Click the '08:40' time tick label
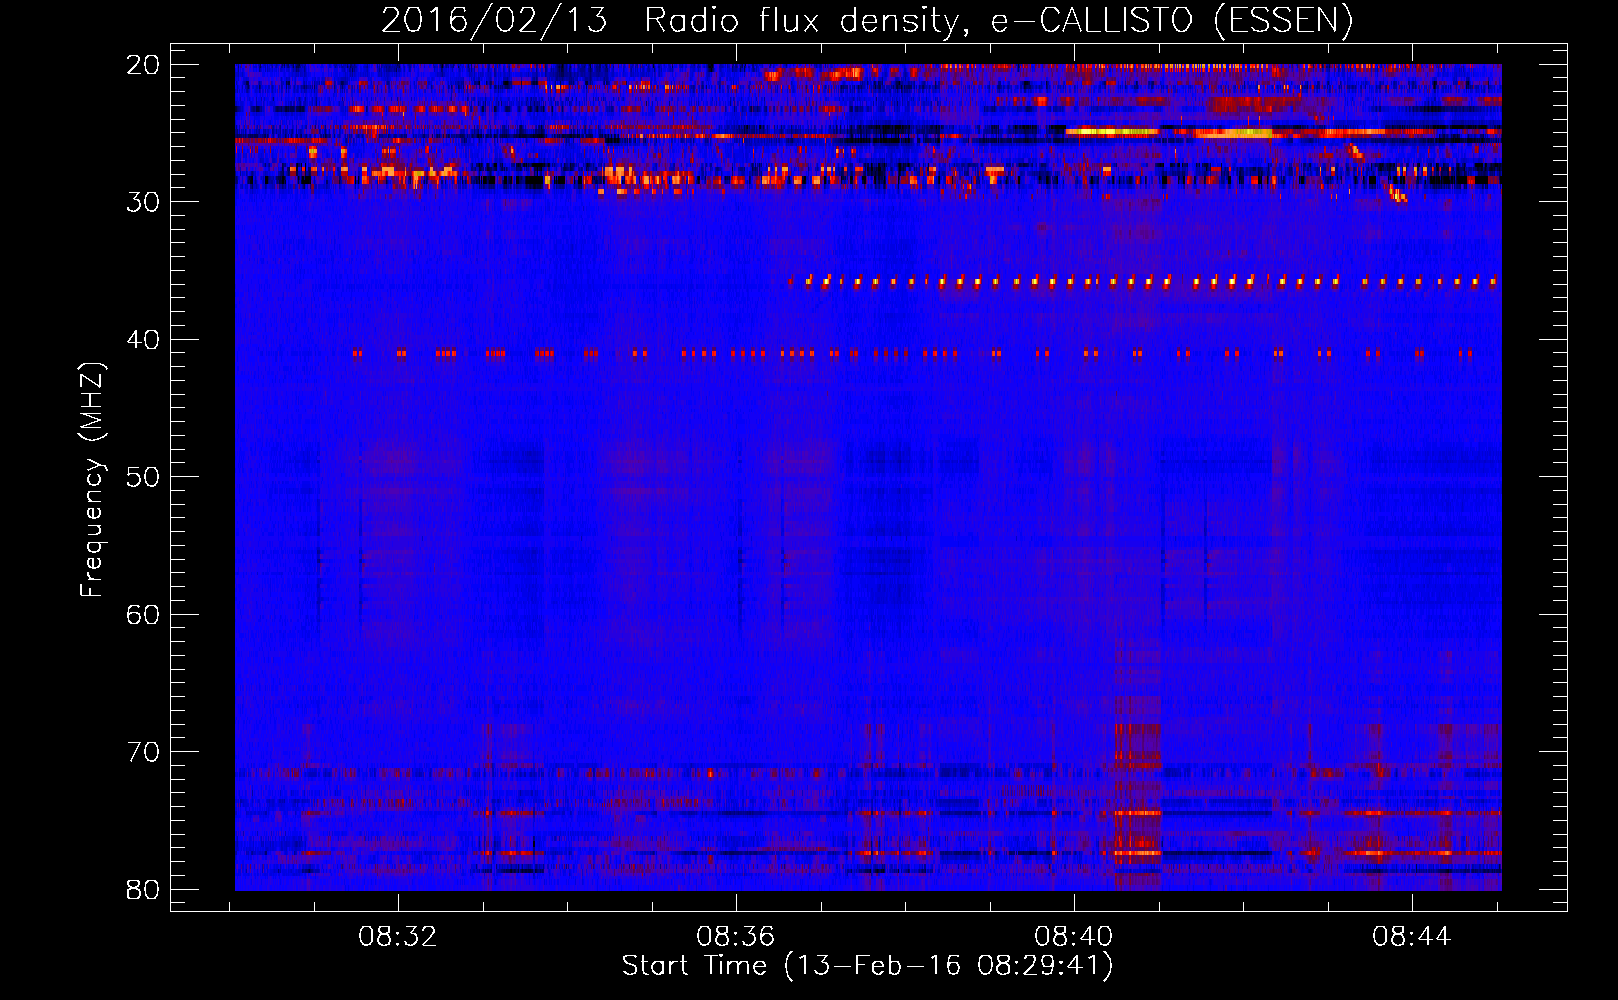Viewport: 1618px width, 1000px height. tap(1074, 937)
